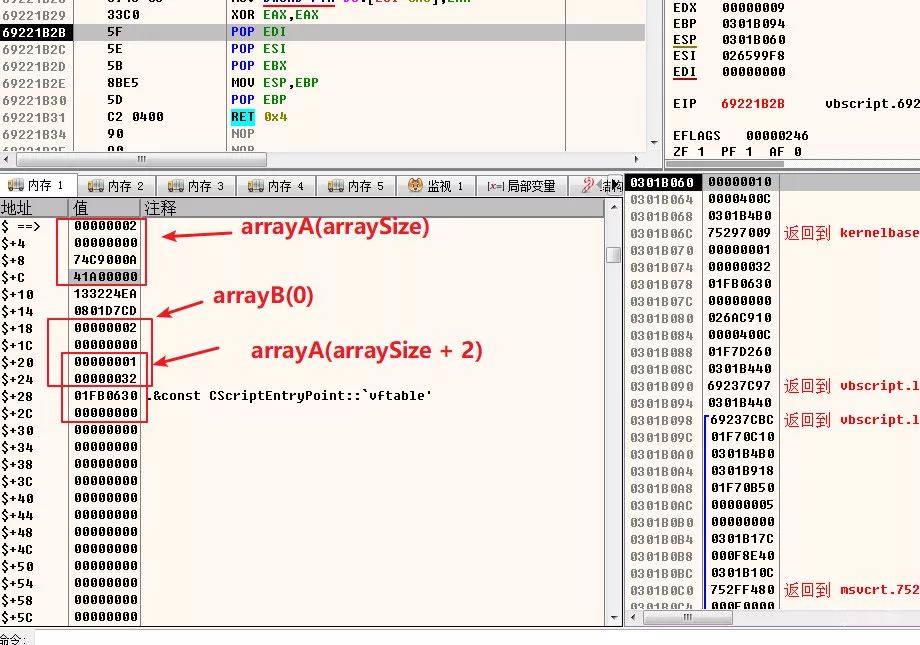920x645 pixels.
Task: Select the 内存 4 tab
Action: click(x=276, y=186)
